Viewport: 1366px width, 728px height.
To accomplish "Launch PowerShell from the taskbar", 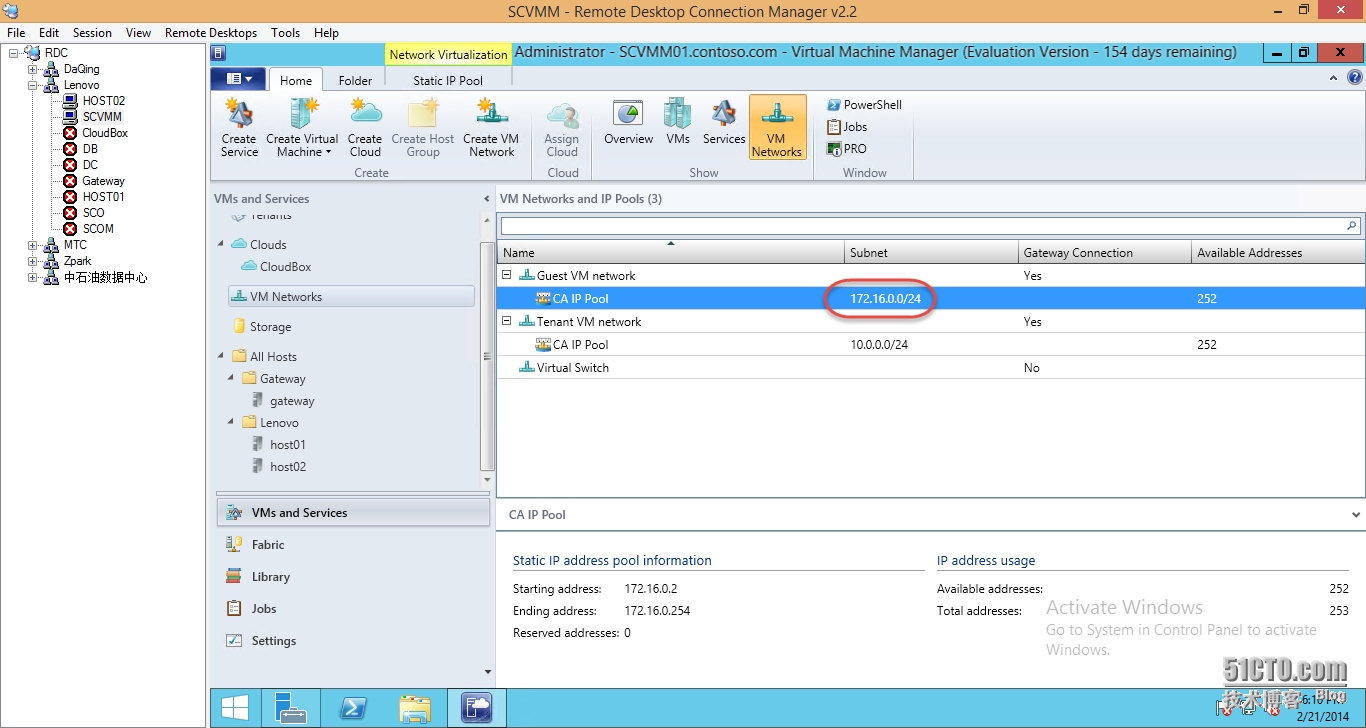I will (352, 708).
